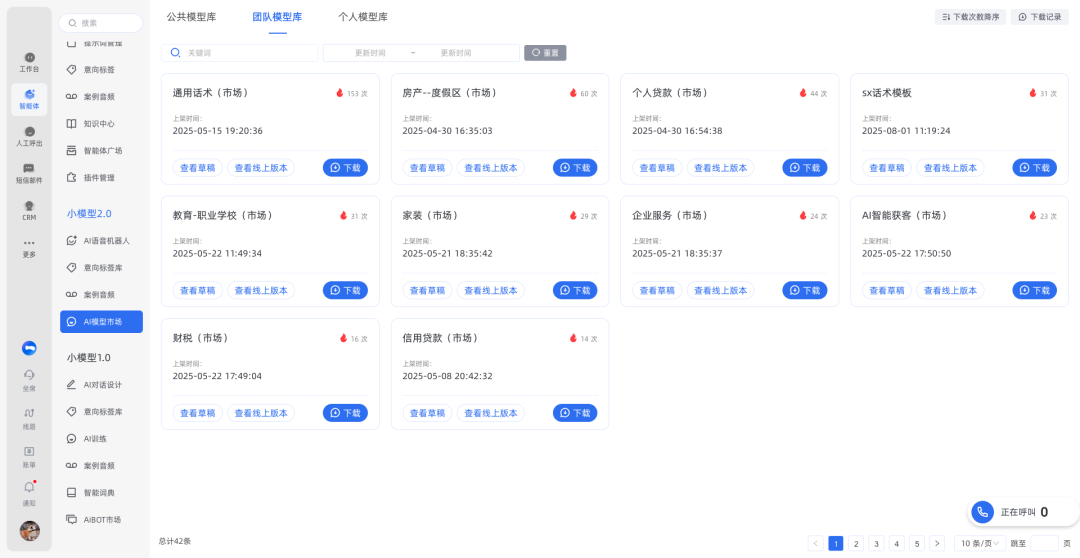Open 知识中心 in the sidebar menu
The width and height of the screenshot is (1080, 558).
point(98,124)
